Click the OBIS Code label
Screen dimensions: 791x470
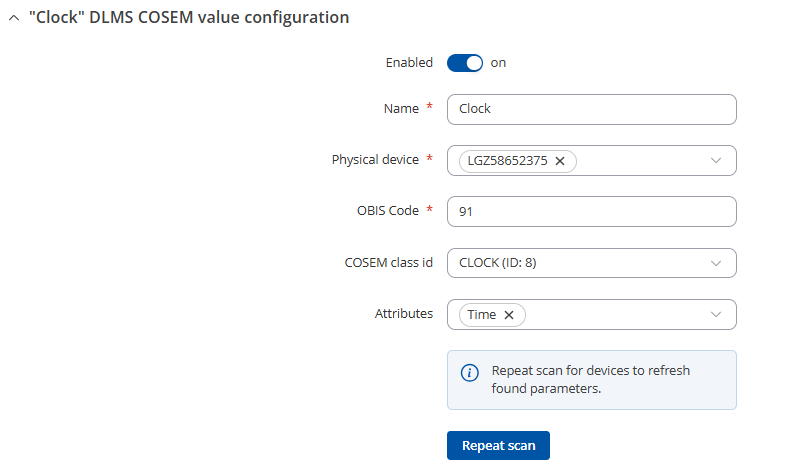[x=387, y=210]
